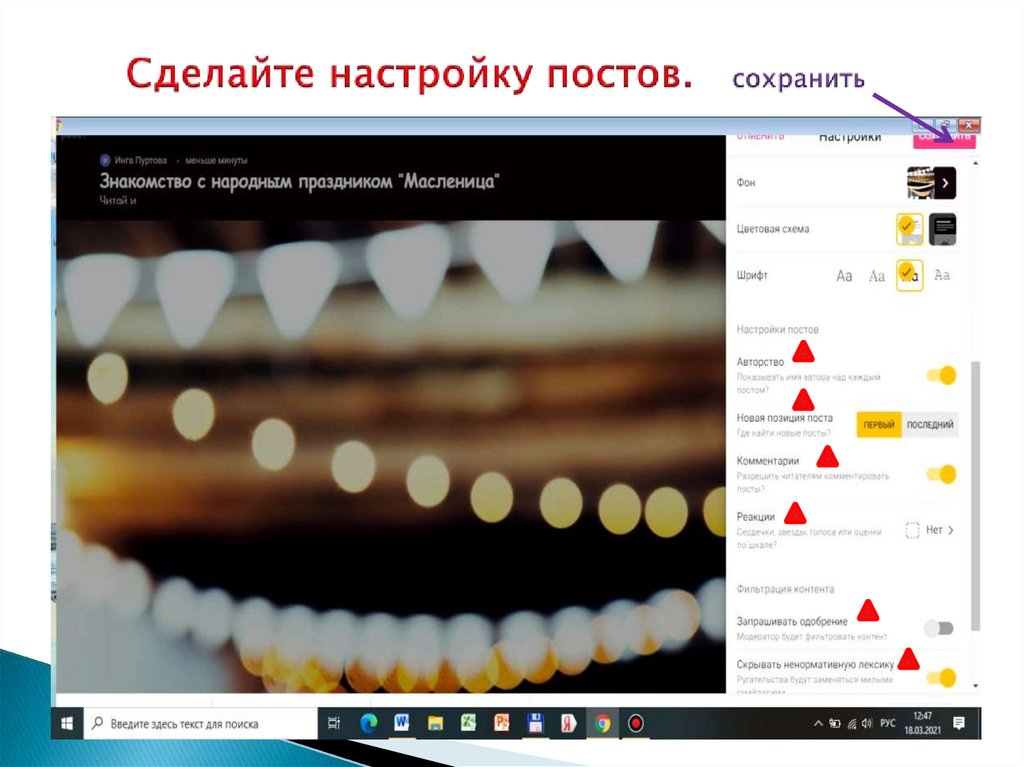This screenshot has width=1024, height=767.
Task: Toggle Скрывать ненормативную лексику switch
Action: 942,677
